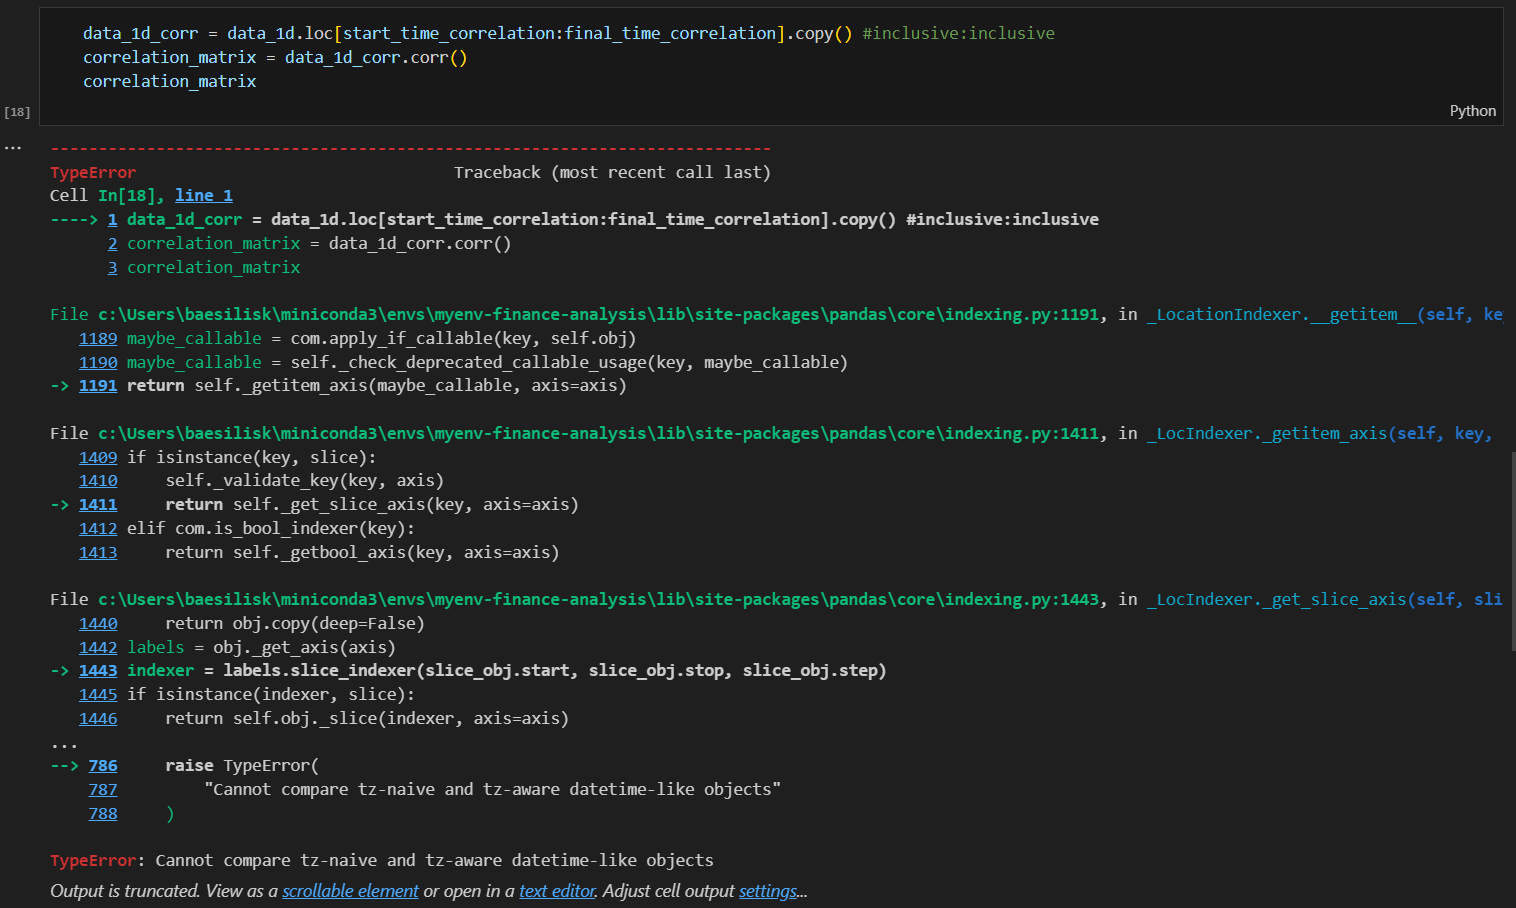Click traceback line 1 number link
Image resolution: width=1516 pixels, height=908 pixels.
113,220
